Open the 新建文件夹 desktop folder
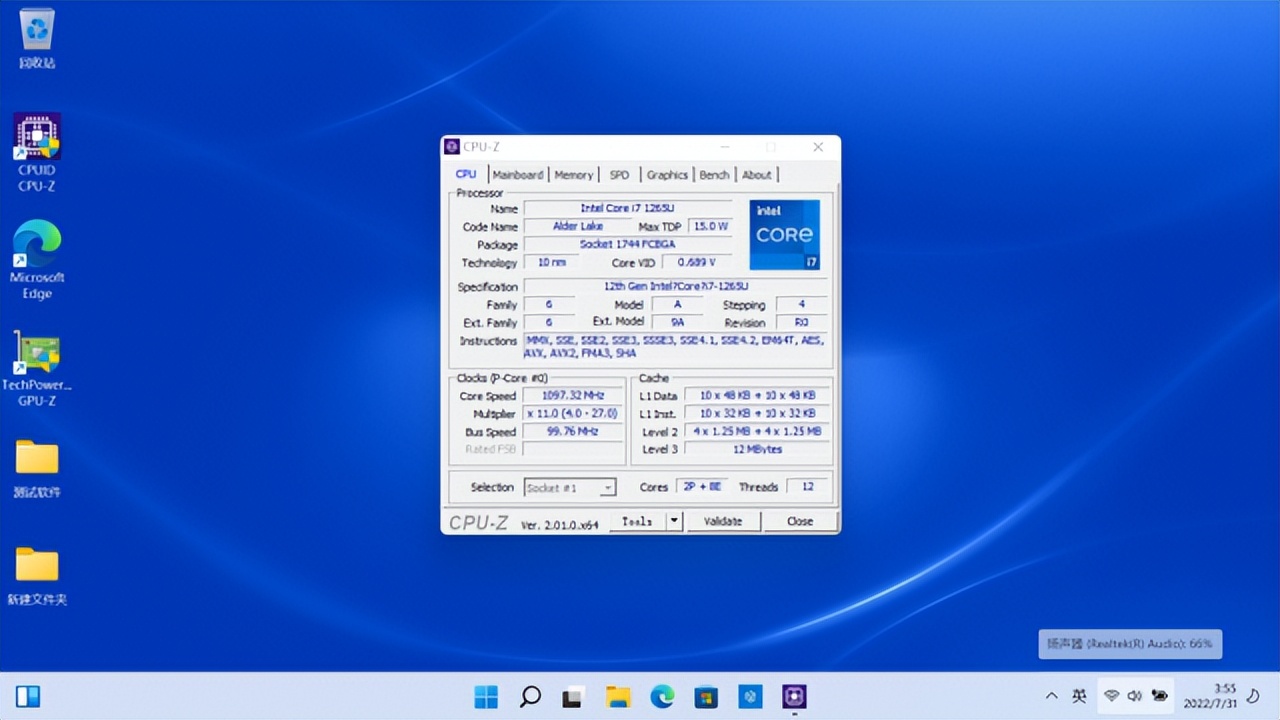The height and width of the screenshot is (720, 1280). pos(38,570)
